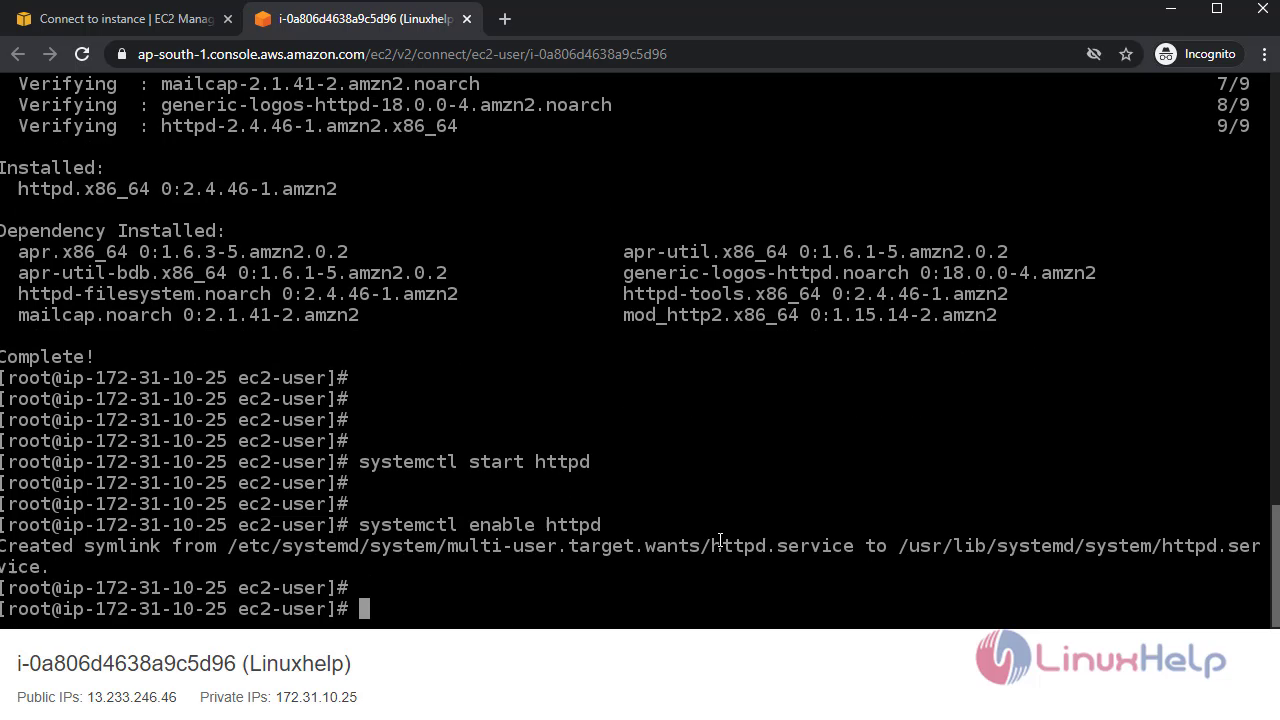Click the terminal scrollbar thumb
The width and height of the screenshot is (1280, 720).
click(1275, 564)
